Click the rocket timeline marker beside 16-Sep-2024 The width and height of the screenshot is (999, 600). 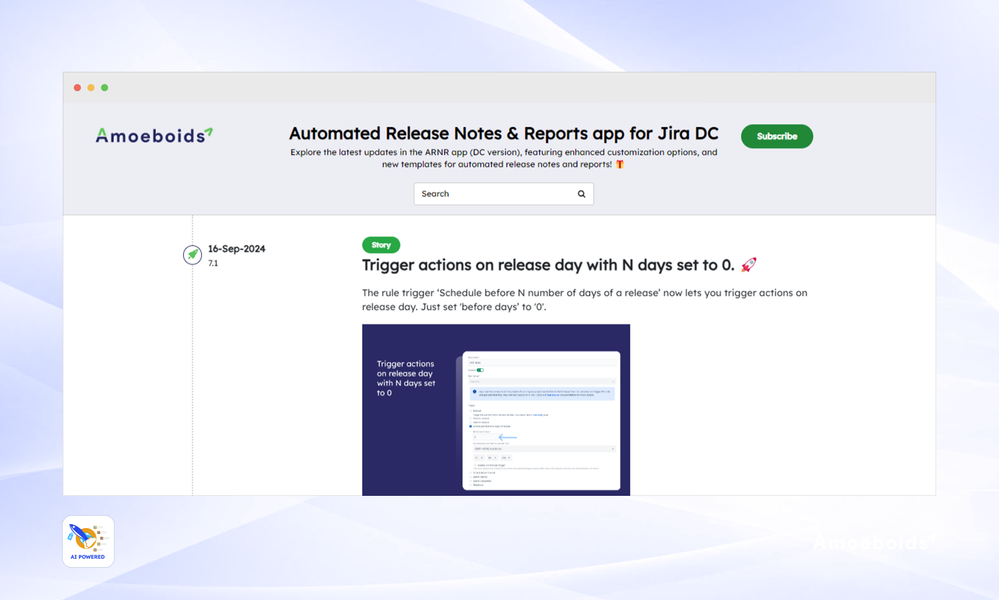[x=192, y=255]
